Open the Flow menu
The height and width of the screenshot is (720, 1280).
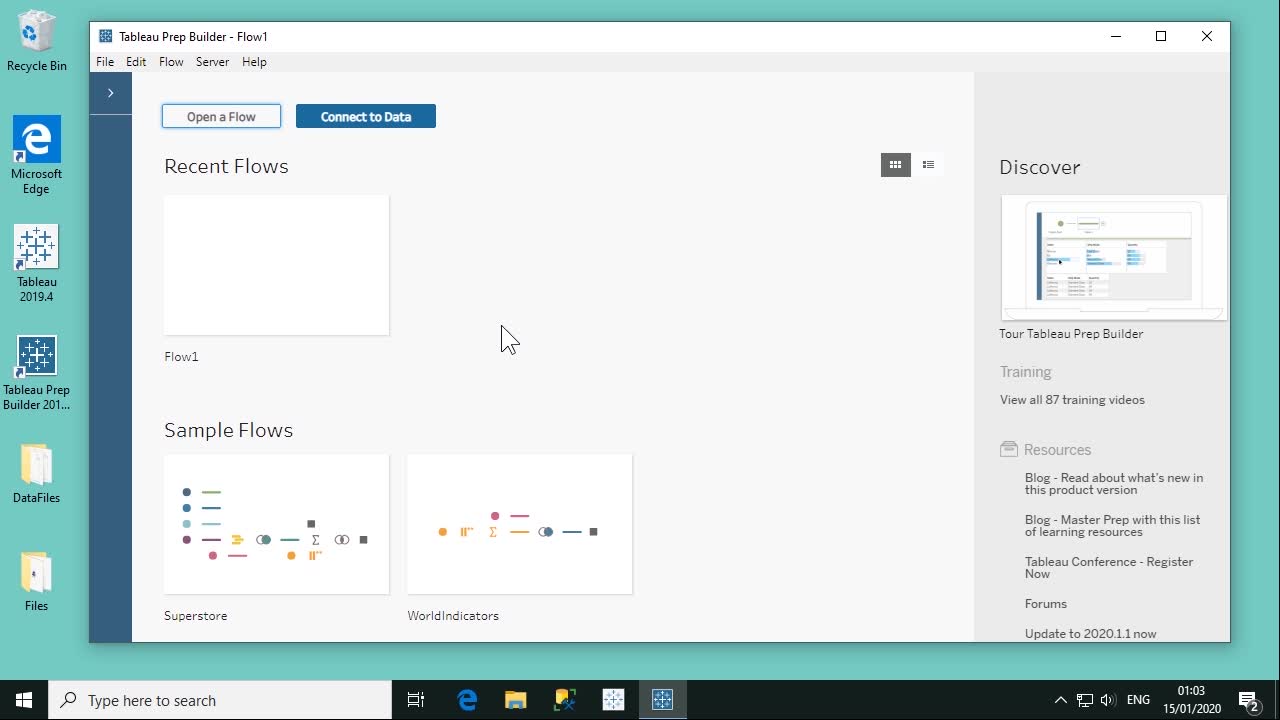pyautogui.click(x=171, y=62)
